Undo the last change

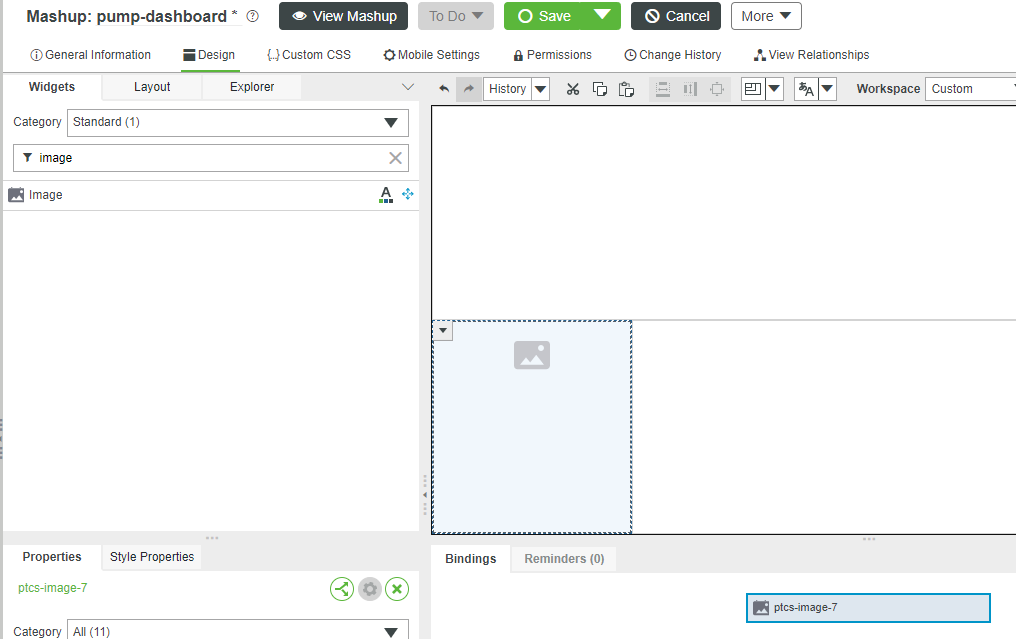[x=443, y=88]
